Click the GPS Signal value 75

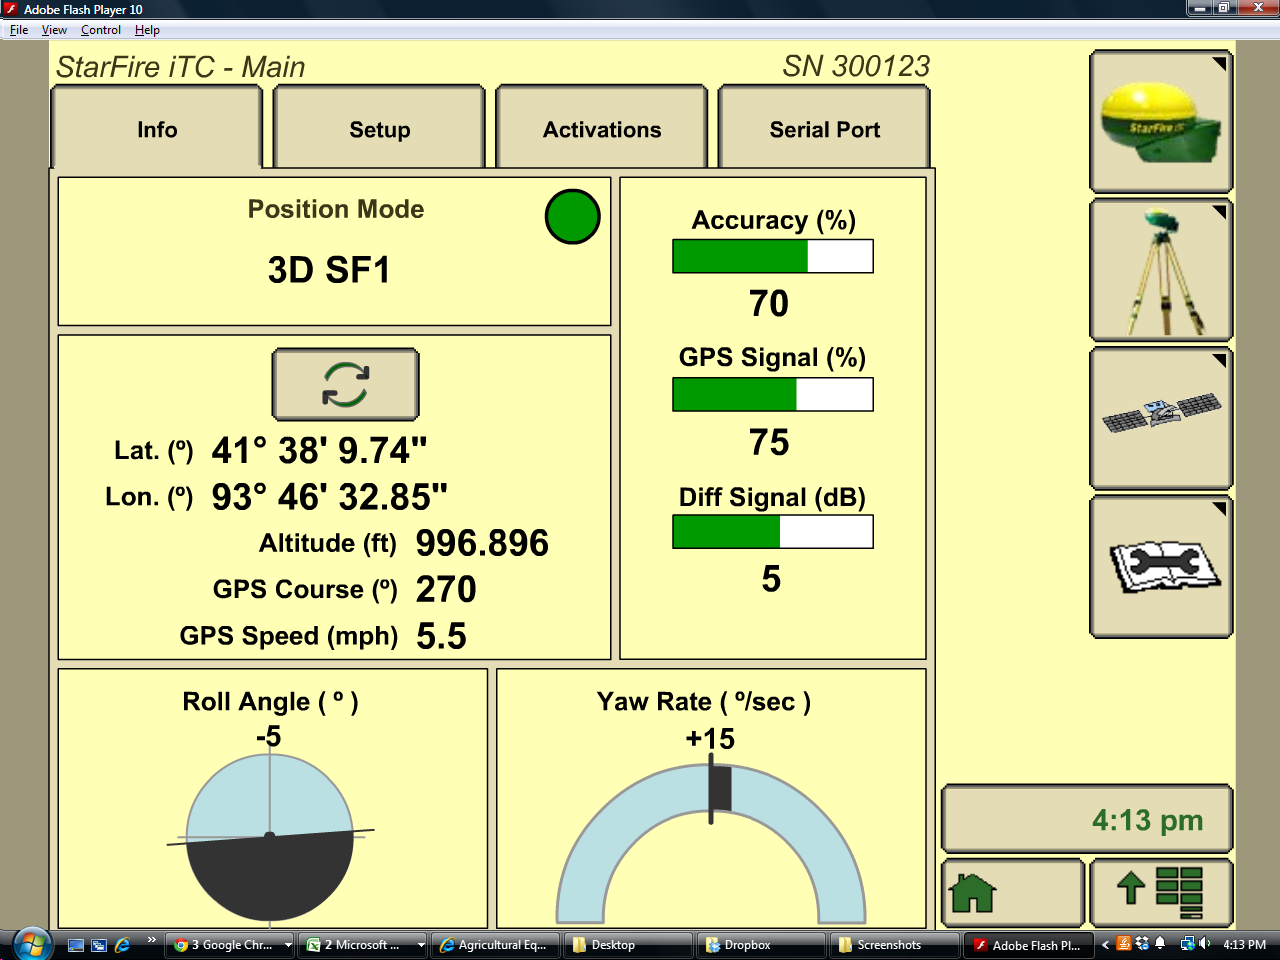[769, 442]
